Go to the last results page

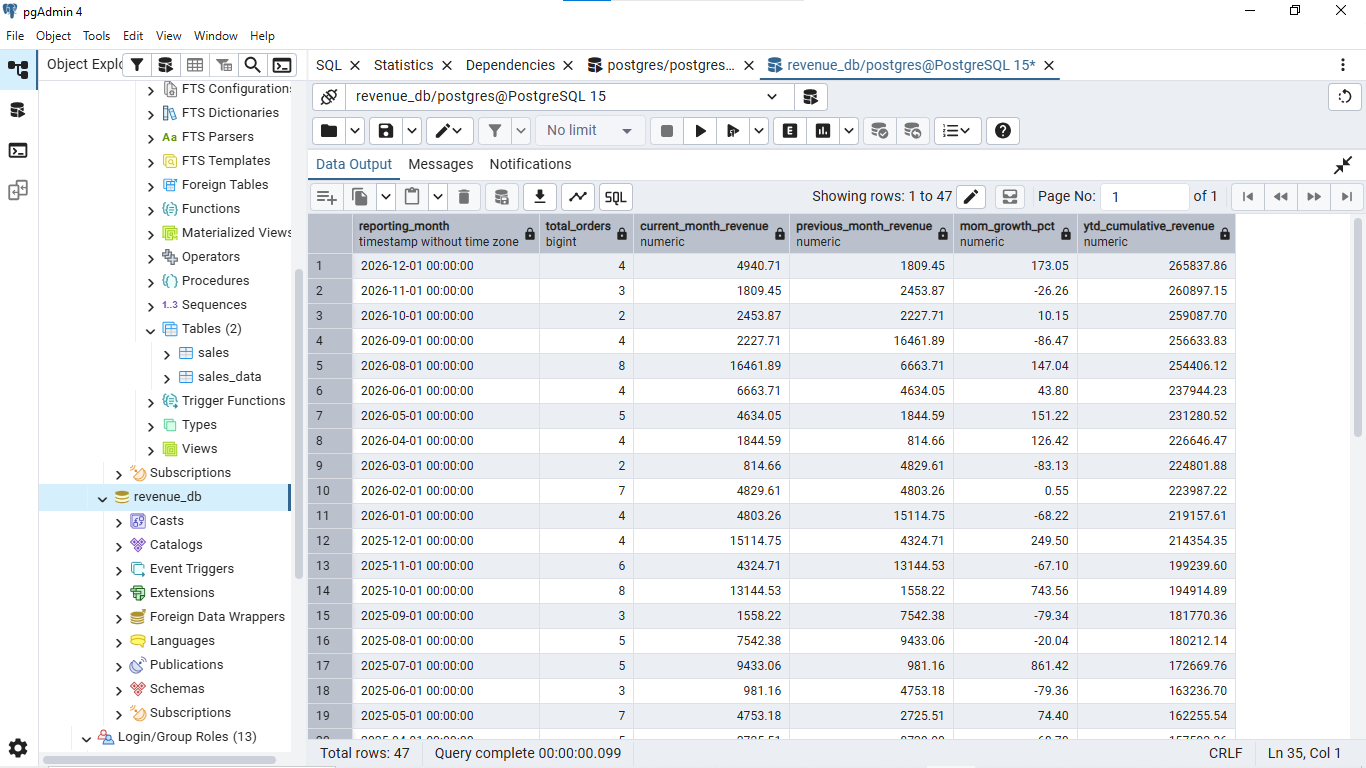click(1347, 197)
